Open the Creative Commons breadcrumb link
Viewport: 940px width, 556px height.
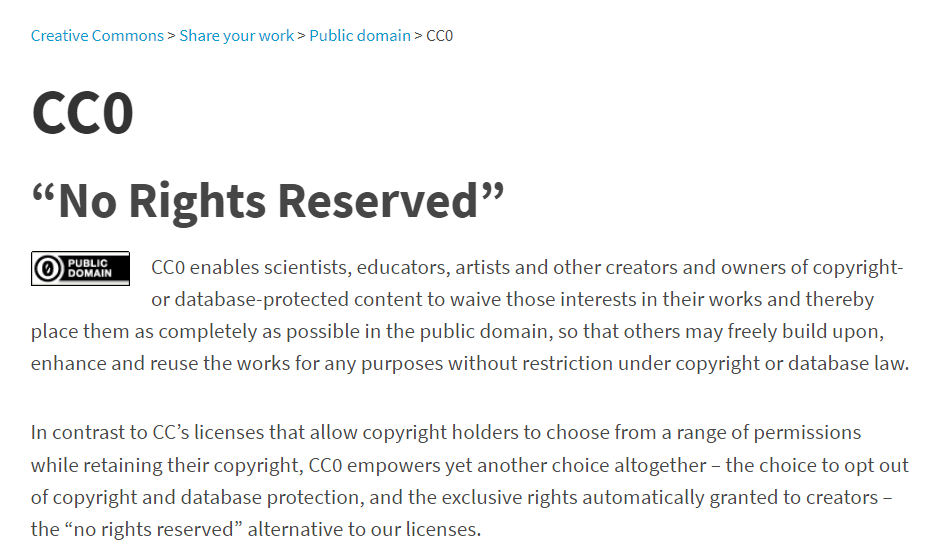tap(97, 36)
